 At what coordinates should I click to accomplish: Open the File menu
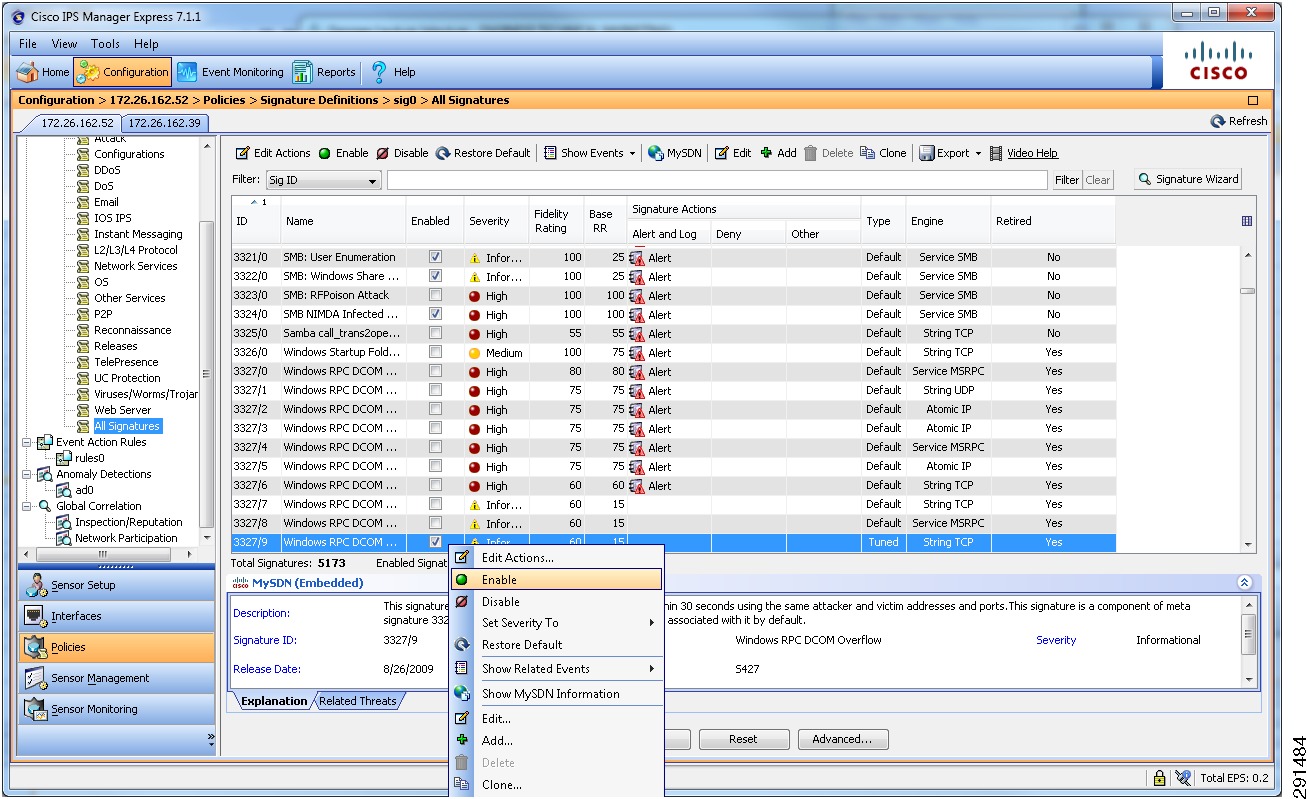(x=28, y=44)
